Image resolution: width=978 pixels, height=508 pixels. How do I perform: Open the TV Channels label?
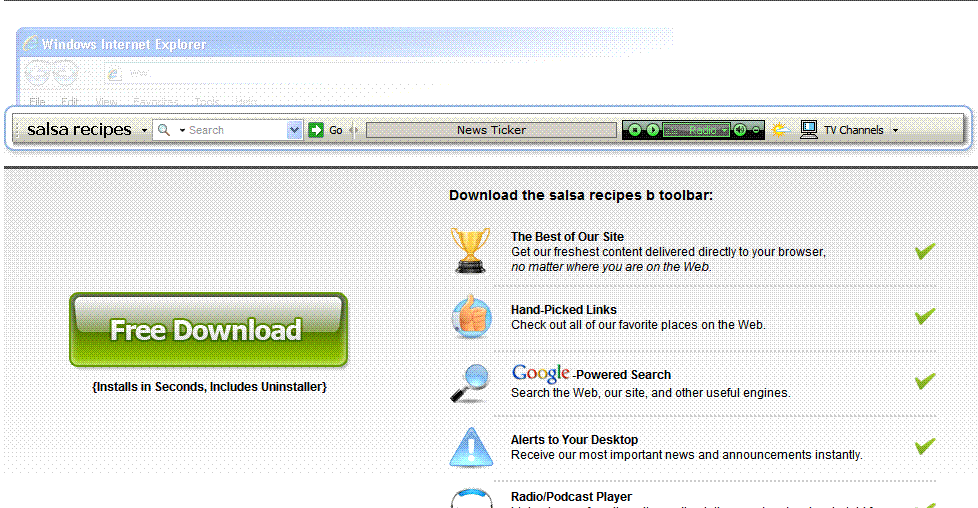854,130
